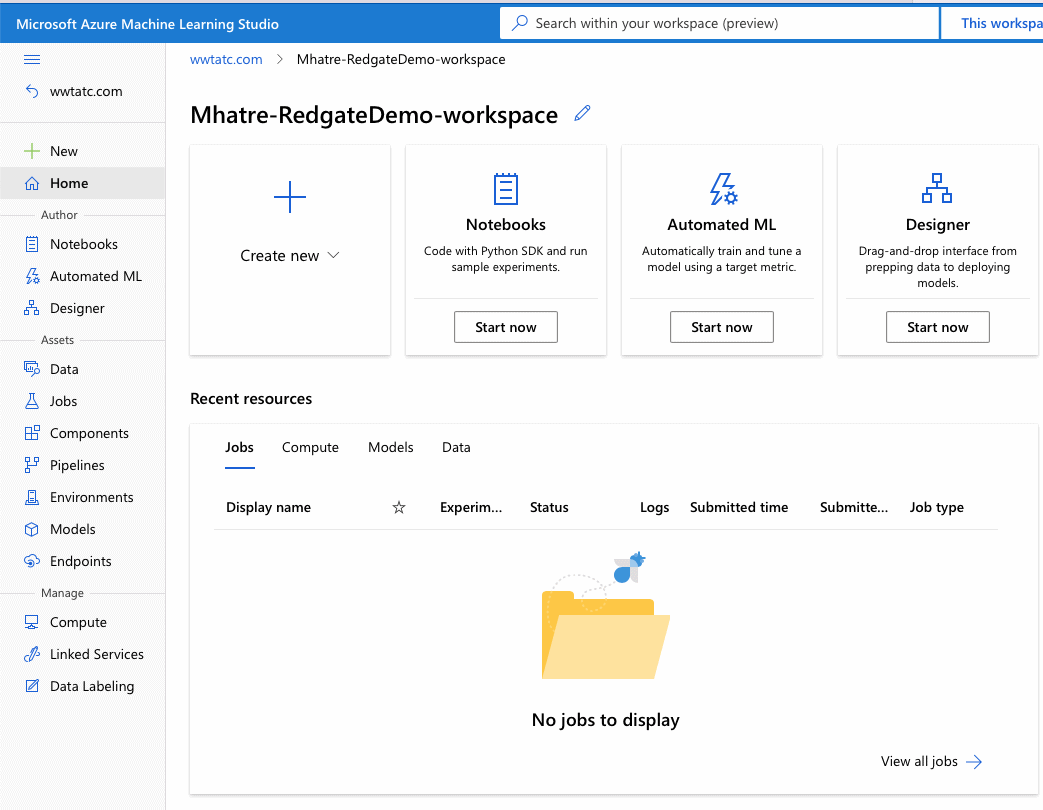Screen dimensions: 1043x810
Task: Click the Home house icon in sidebar
Action: click(32, 183)
